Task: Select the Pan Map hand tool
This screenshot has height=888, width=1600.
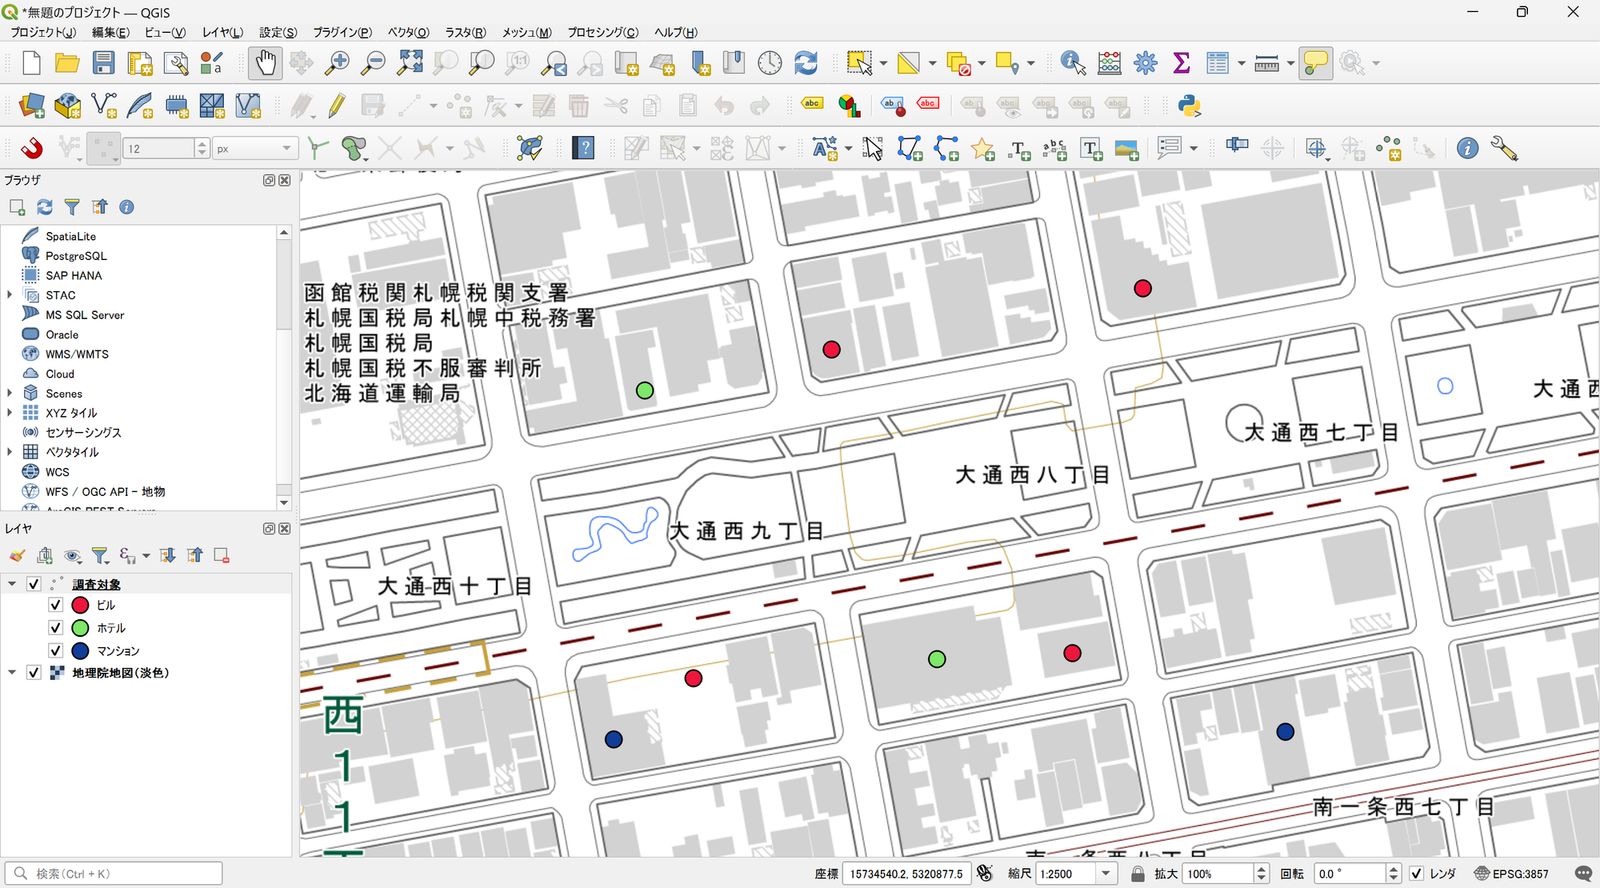Action: (x=265, y=64)
